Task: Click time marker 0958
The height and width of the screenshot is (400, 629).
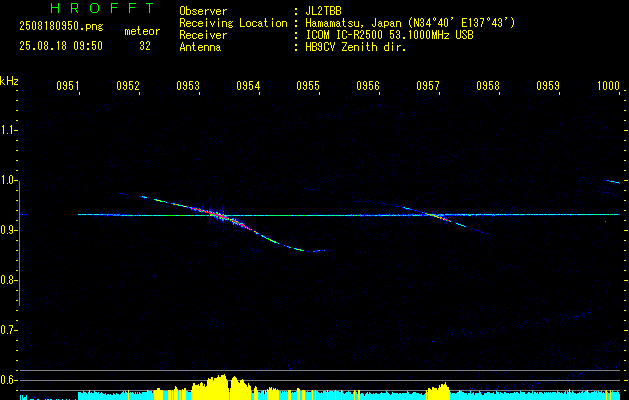Action: 488,86
